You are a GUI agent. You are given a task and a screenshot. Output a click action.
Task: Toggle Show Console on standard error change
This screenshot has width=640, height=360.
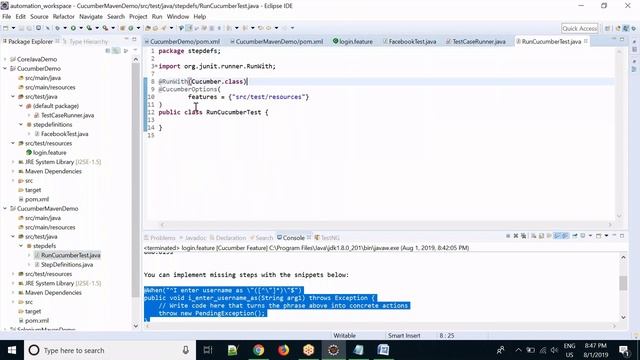point(565,236)
